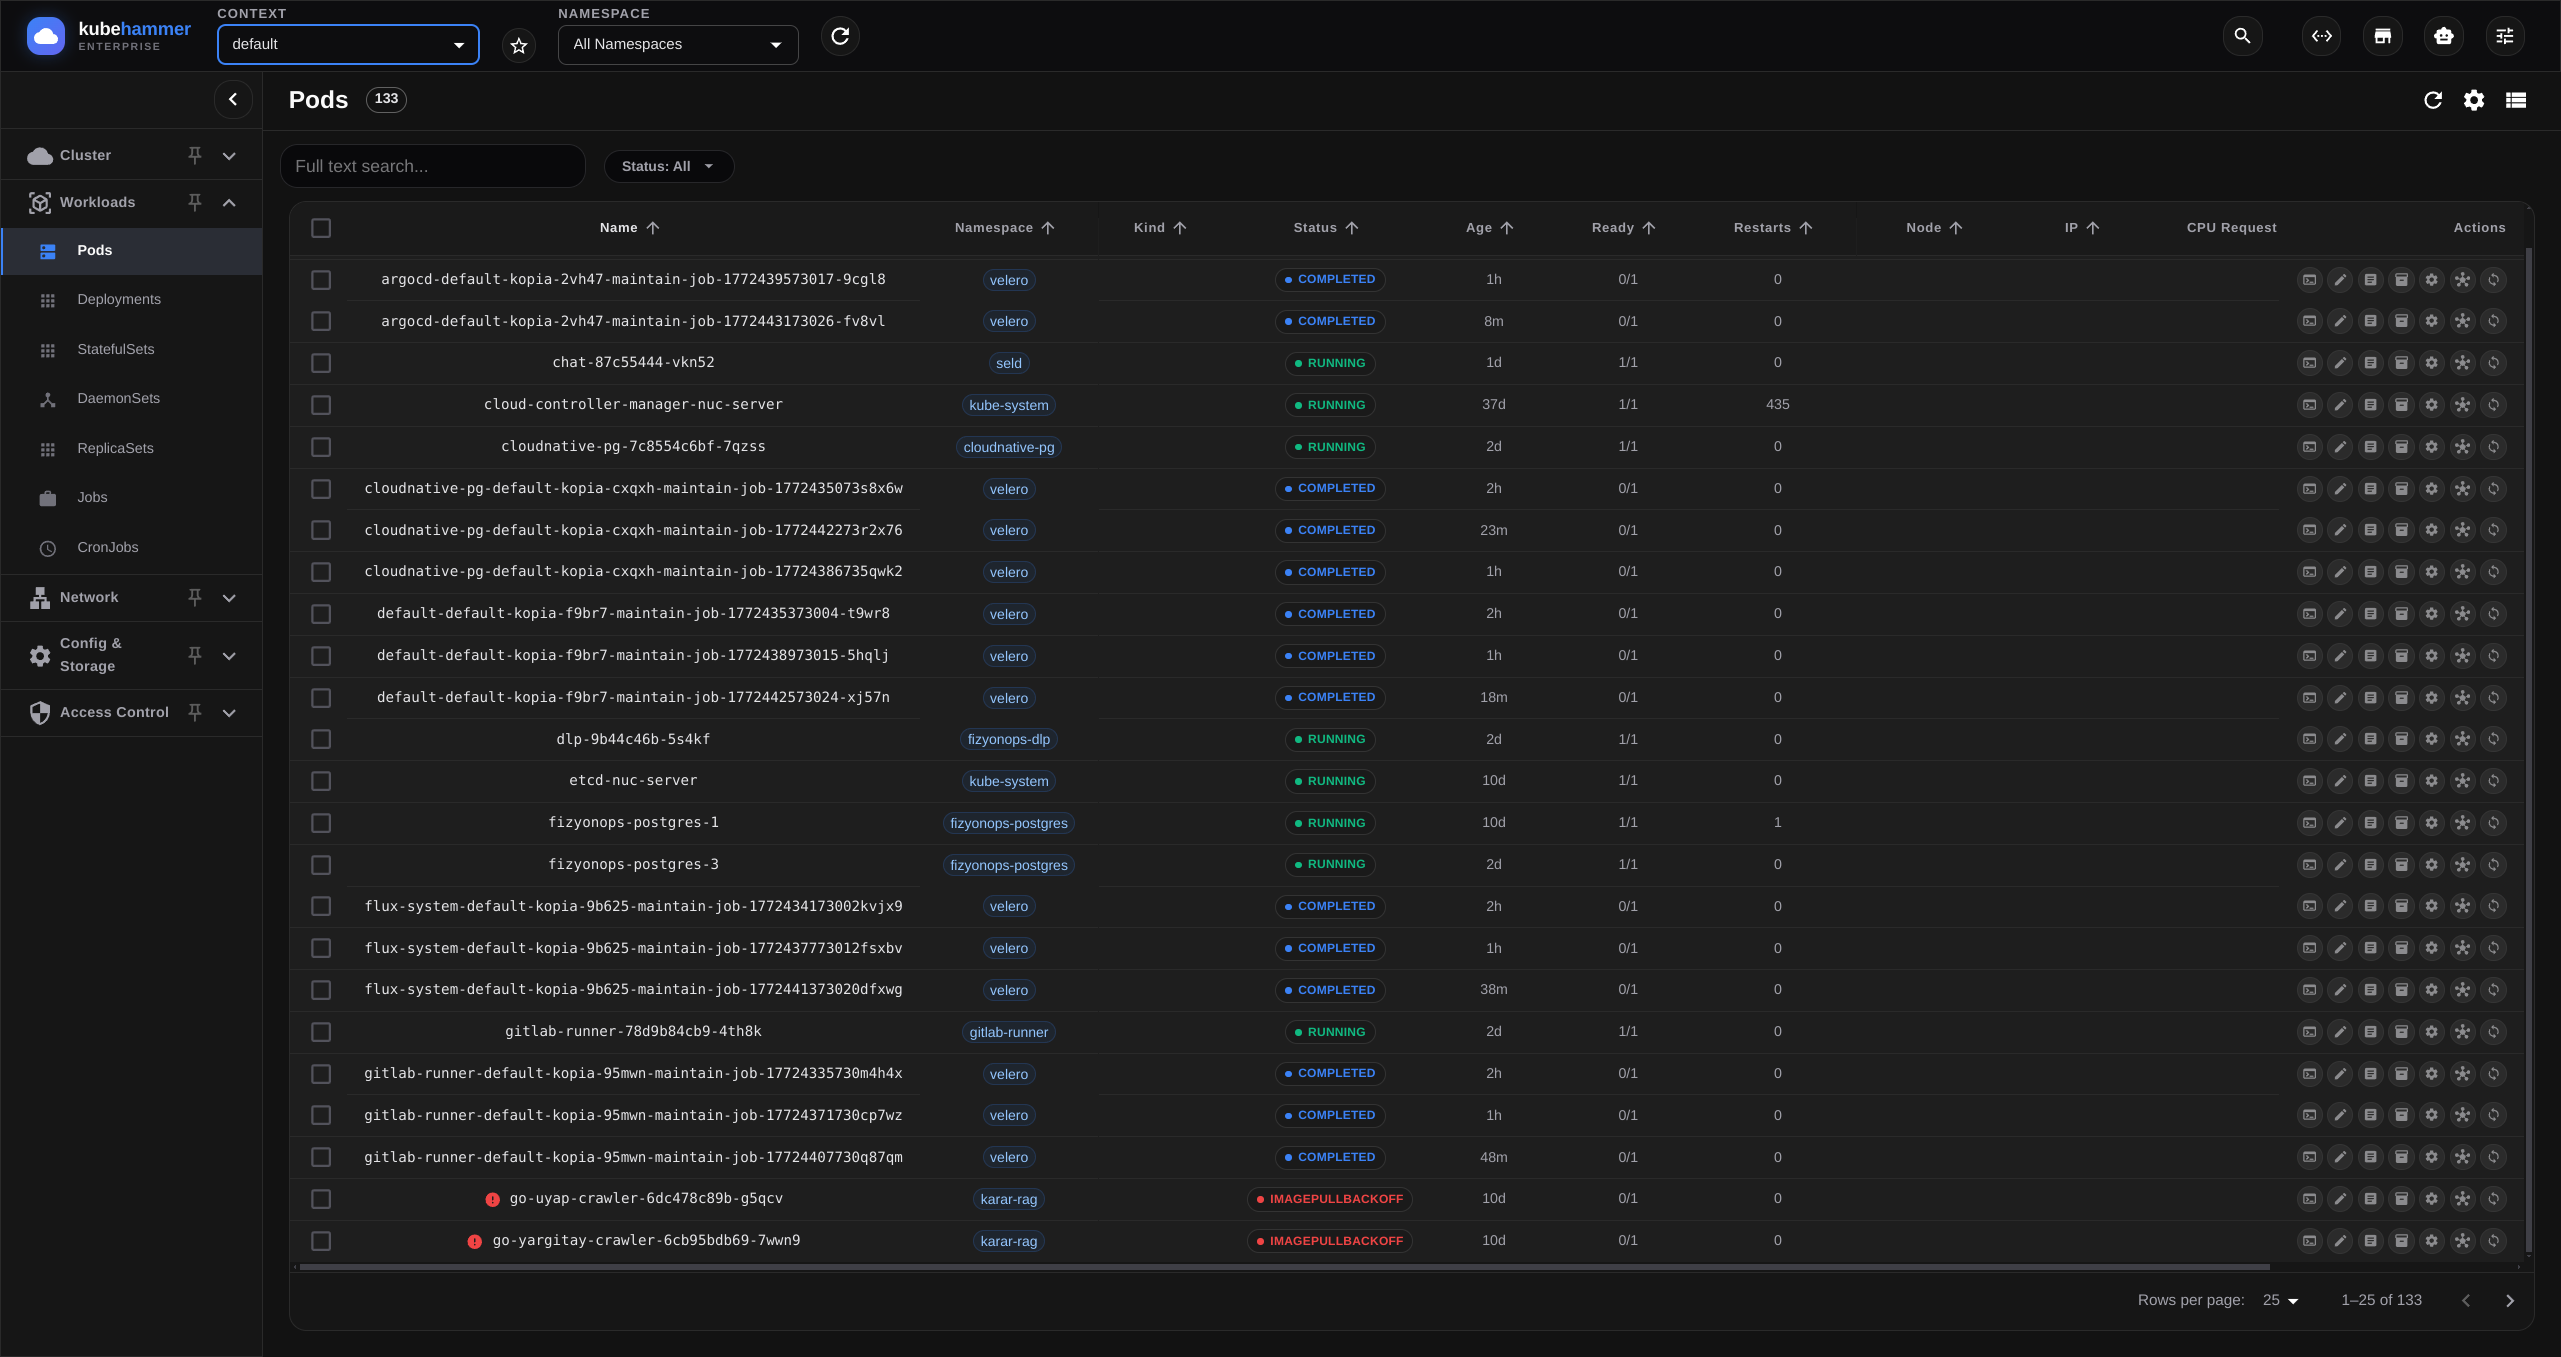Edit the cloud-controller-manager-nuc-server pod
Image resolution: width=2561 pixels, height=1357 pixels.
point(2340,405)
